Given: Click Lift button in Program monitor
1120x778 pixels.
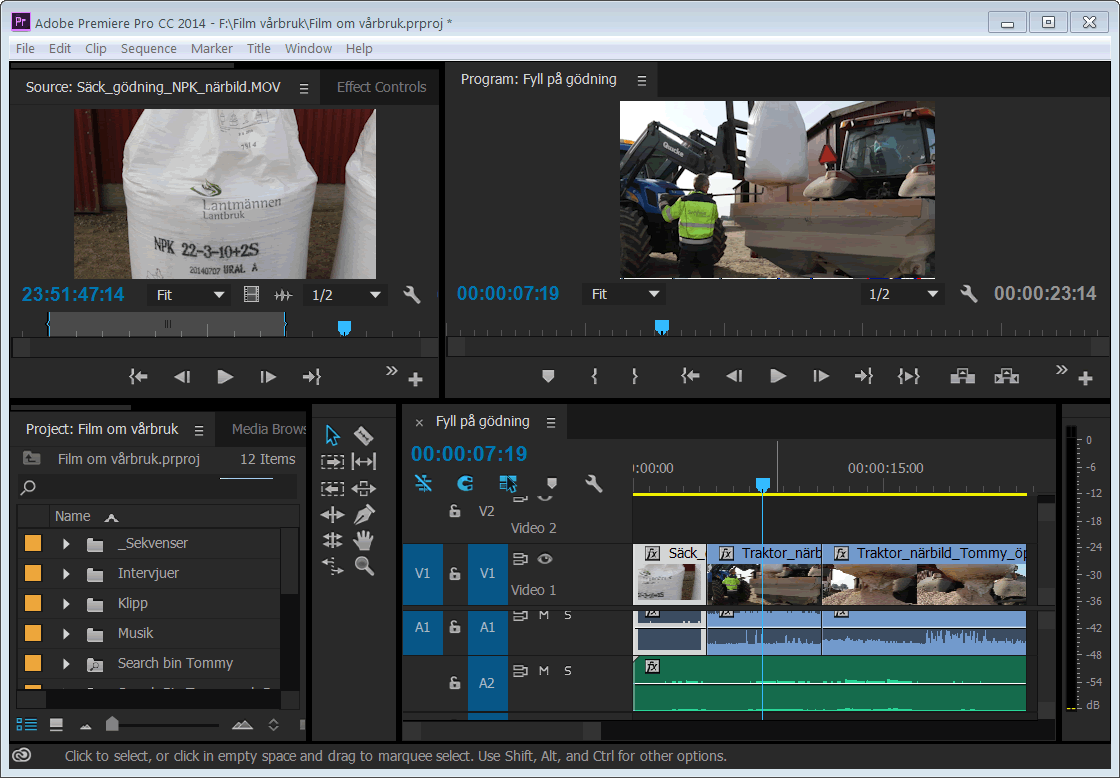Looking at the screenshot, I should point(962,377).
